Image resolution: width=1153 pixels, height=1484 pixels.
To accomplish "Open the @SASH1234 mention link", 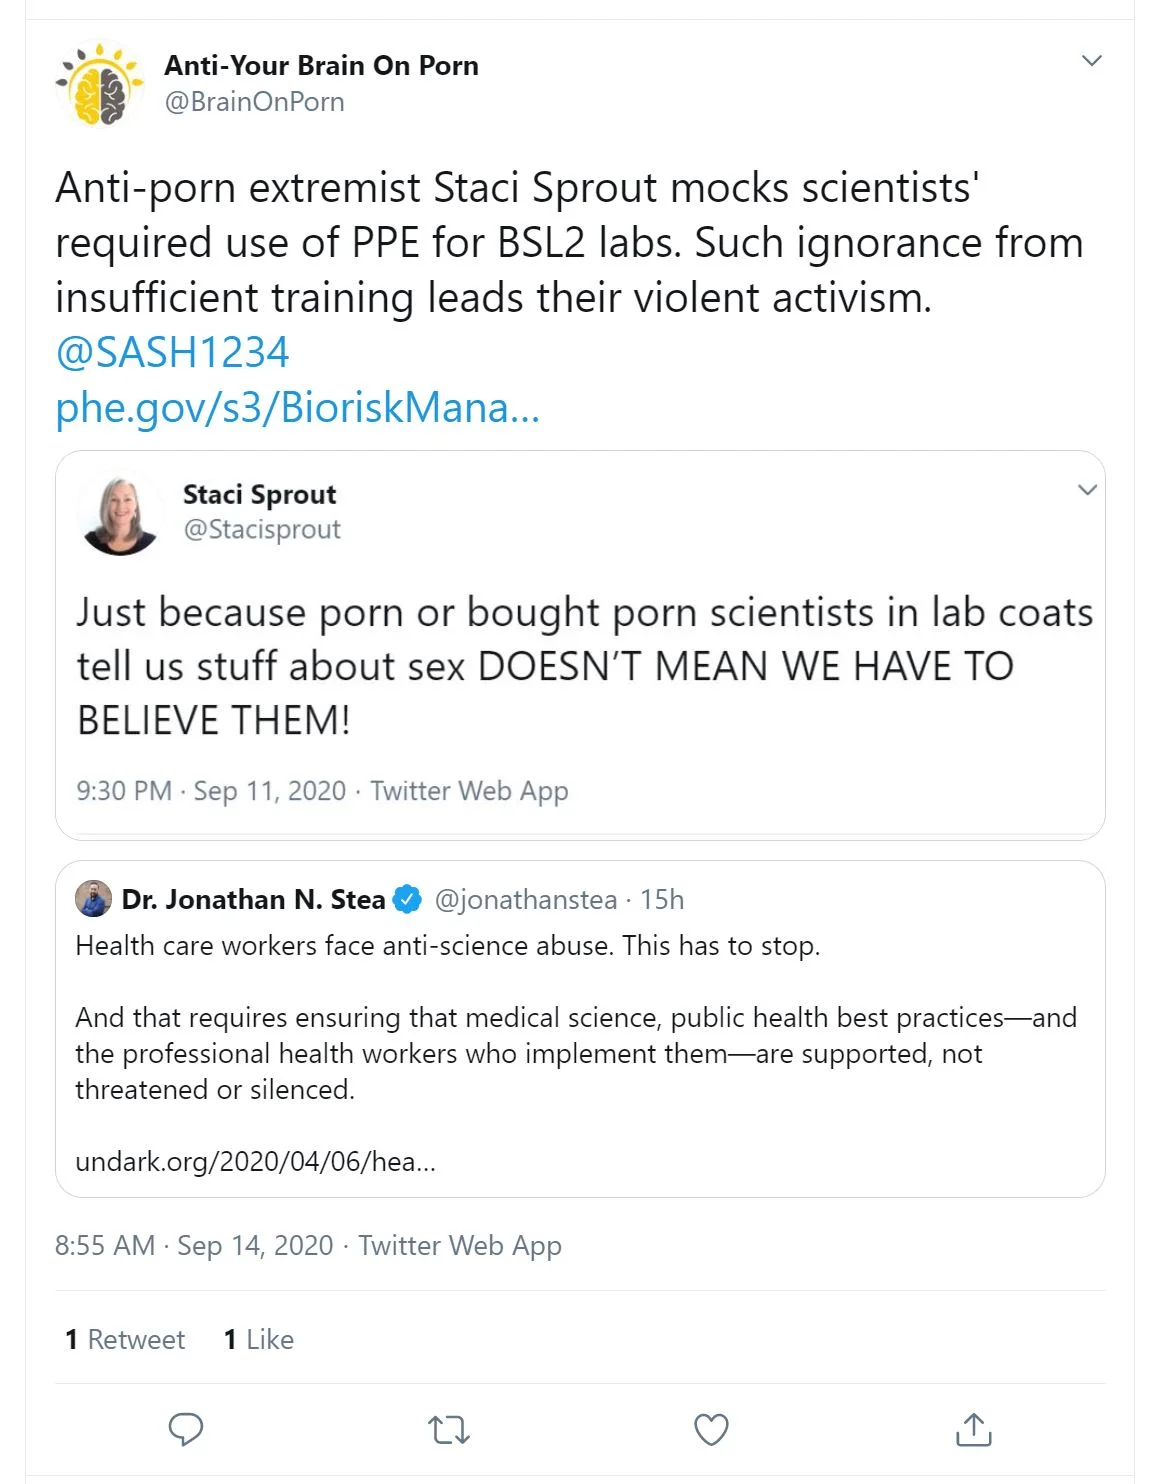I will pos(172,353).
